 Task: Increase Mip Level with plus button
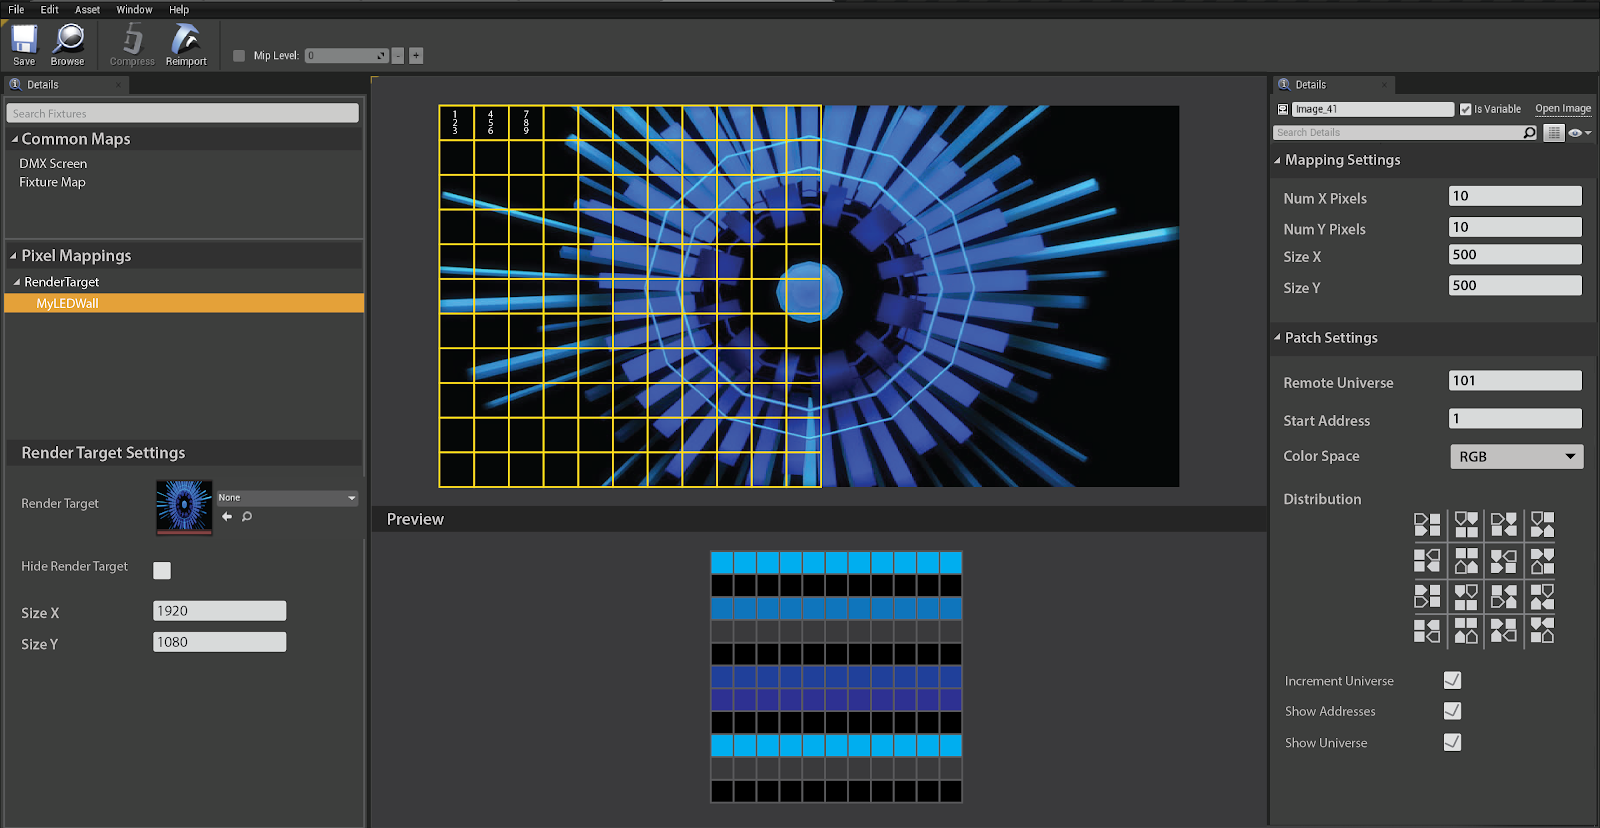[x=416, y=56]
